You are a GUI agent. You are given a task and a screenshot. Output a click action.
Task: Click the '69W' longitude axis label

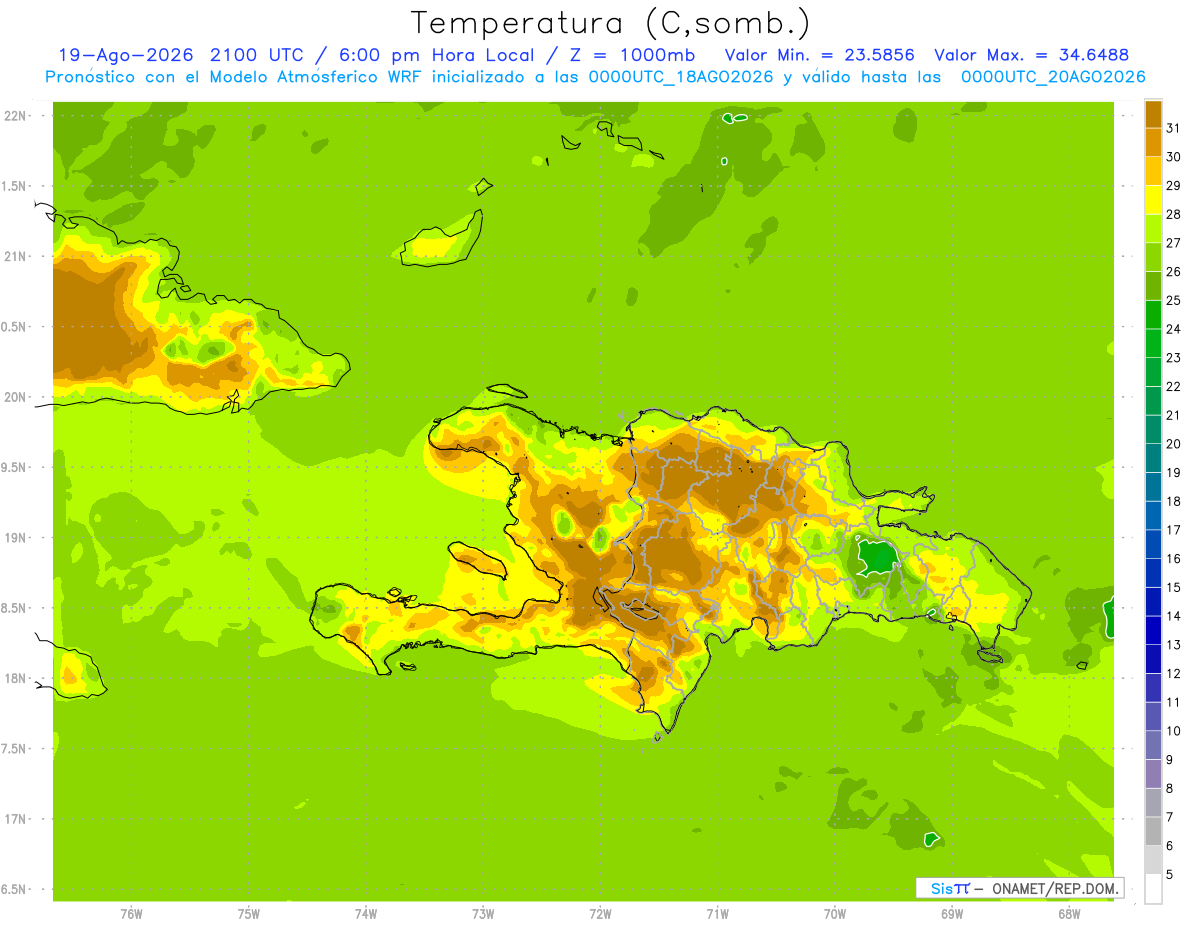click(952, 914)
